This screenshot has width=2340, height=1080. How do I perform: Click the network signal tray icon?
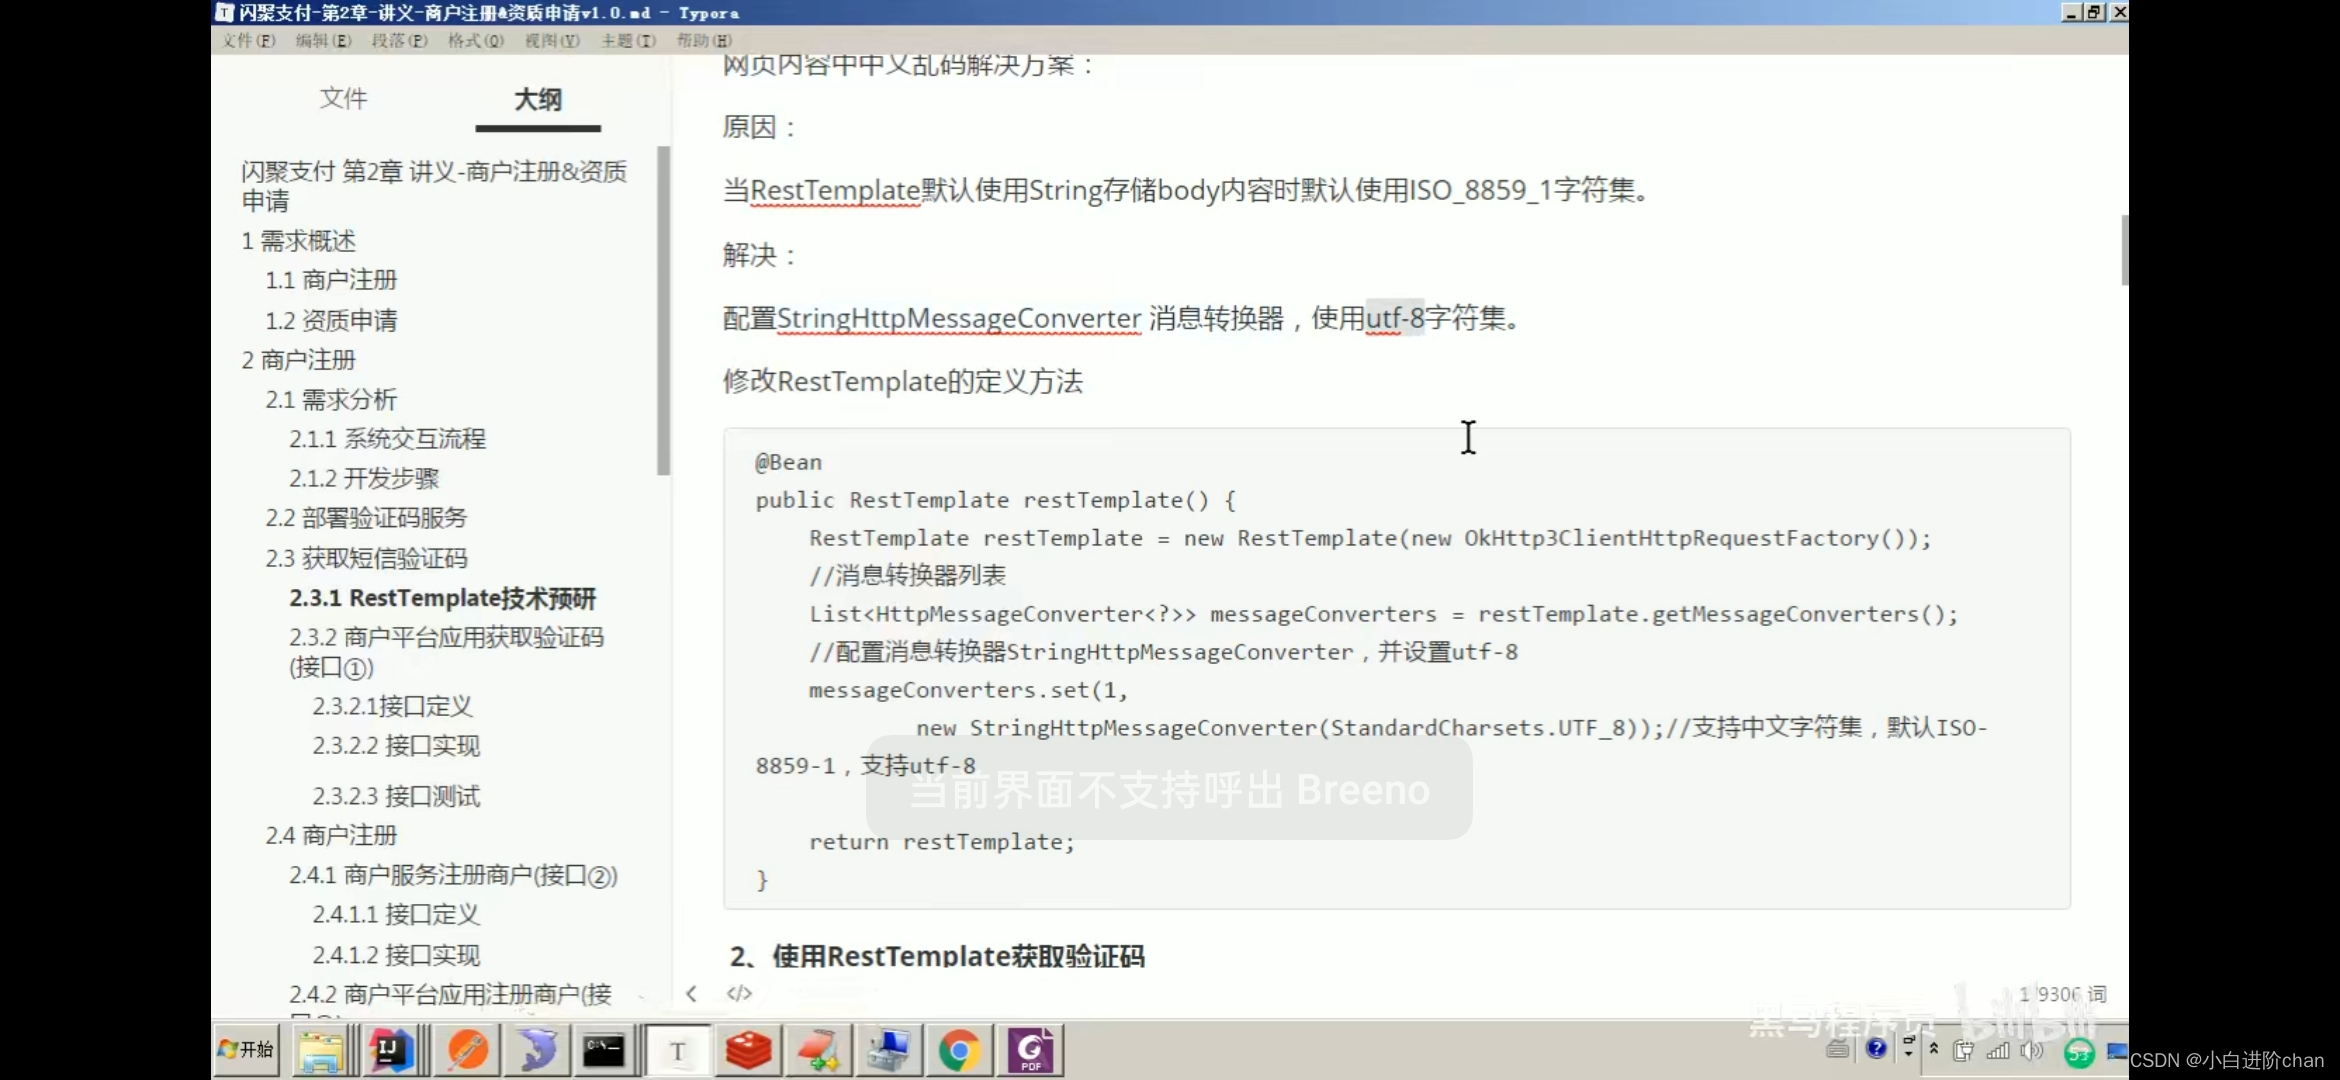click(x=1998, y=1050)
